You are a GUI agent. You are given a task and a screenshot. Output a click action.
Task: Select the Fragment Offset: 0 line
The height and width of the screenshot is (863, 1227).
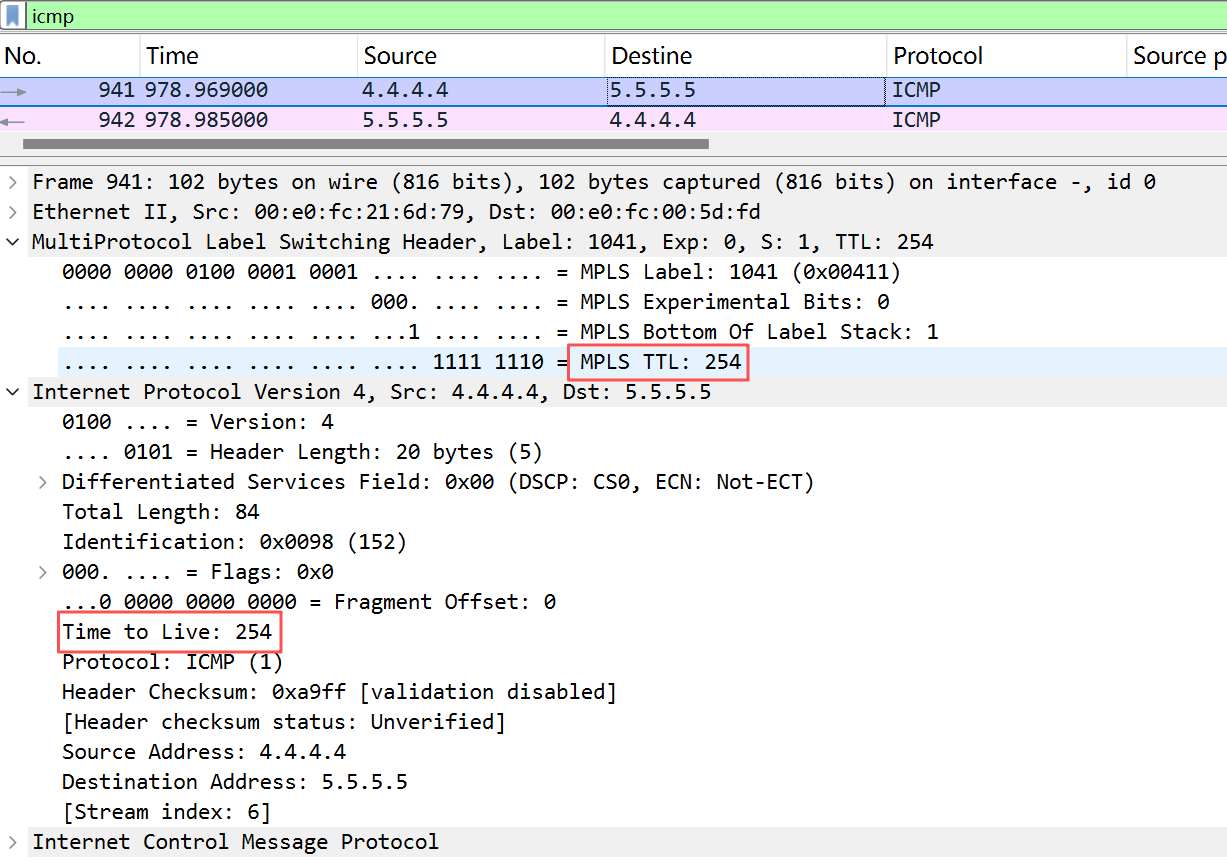[309, 602]
